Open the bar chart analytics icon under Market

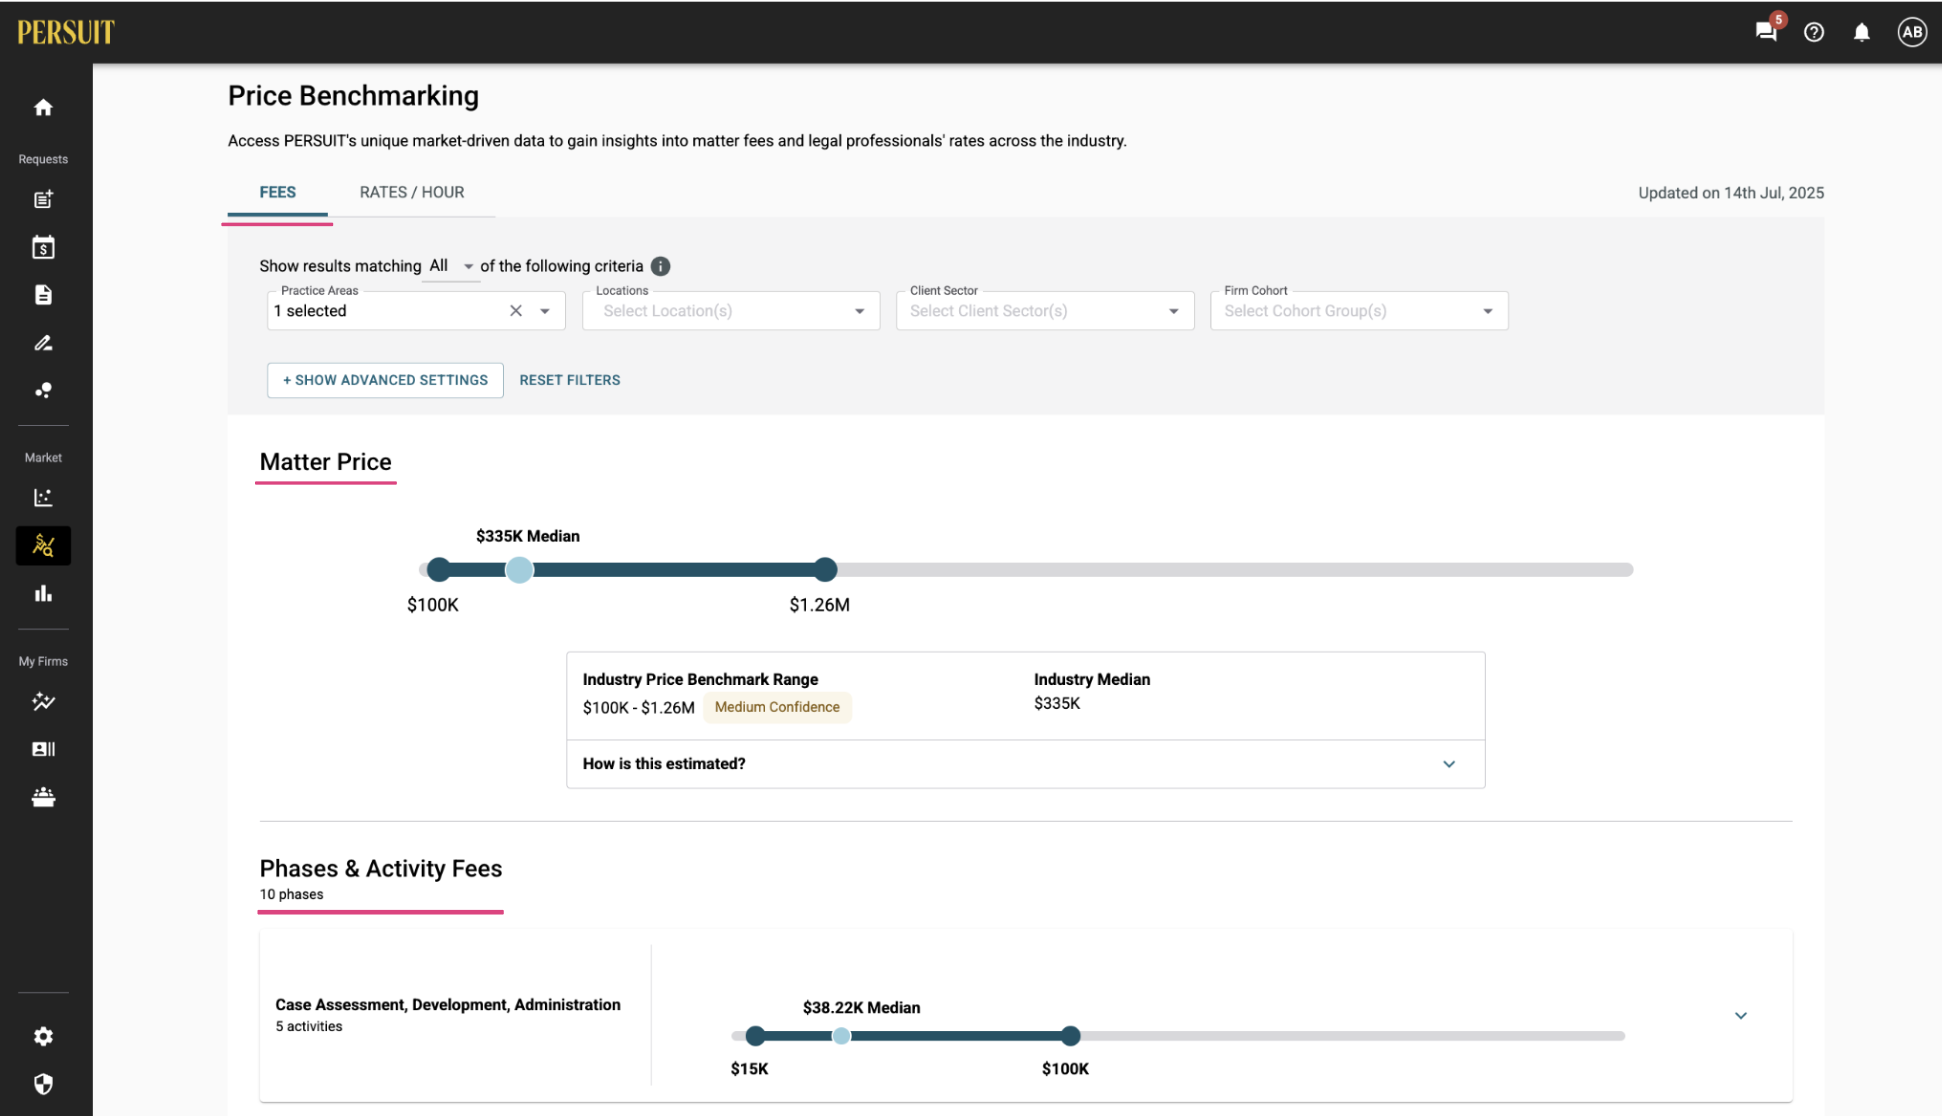click(x=43, y=592)
